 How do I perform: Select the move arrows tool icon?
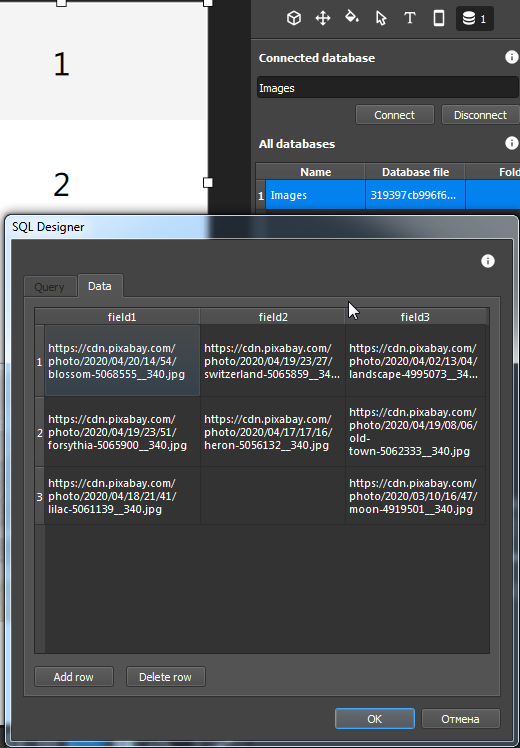(x=323, y=18)
